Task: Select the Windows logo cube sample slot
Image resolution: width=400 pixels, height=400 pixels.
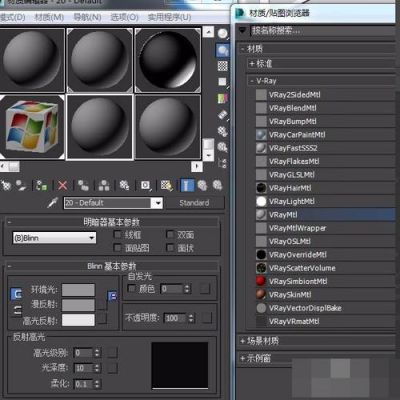Action: pyautogui.click(x=32, y=127)
